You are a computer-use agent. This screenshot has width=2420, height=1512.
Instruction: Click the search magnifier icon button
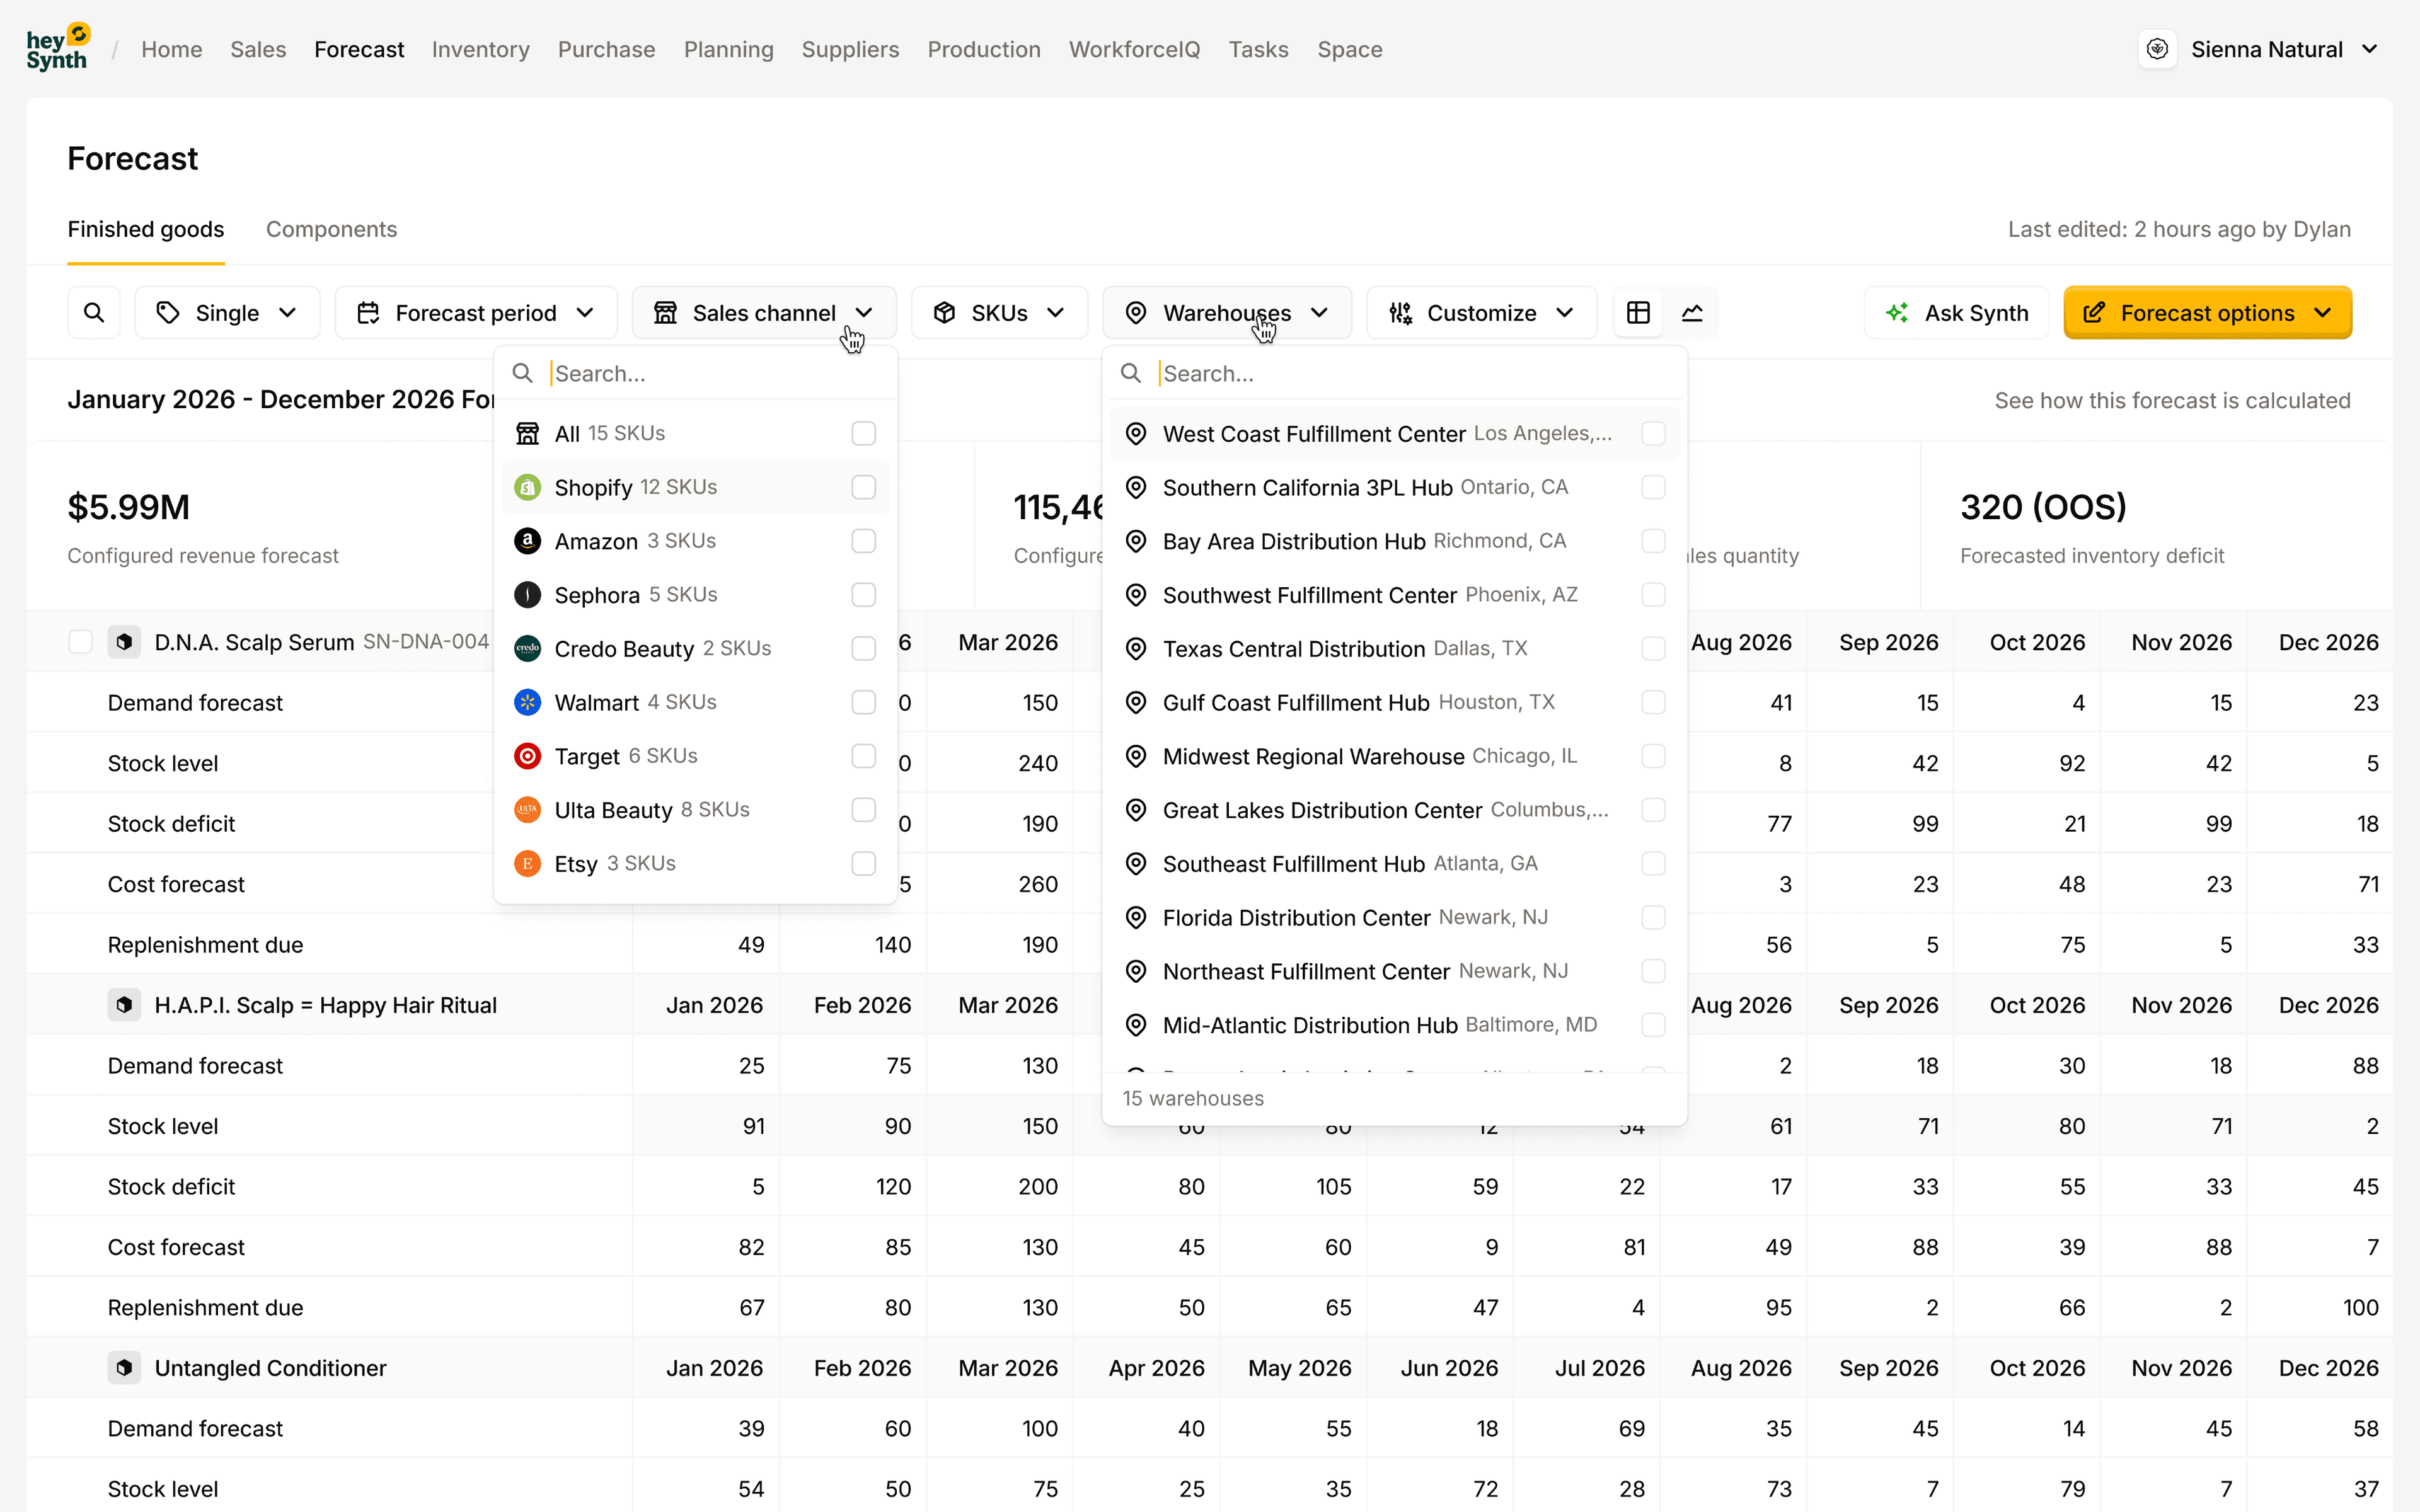pos(94,313)
